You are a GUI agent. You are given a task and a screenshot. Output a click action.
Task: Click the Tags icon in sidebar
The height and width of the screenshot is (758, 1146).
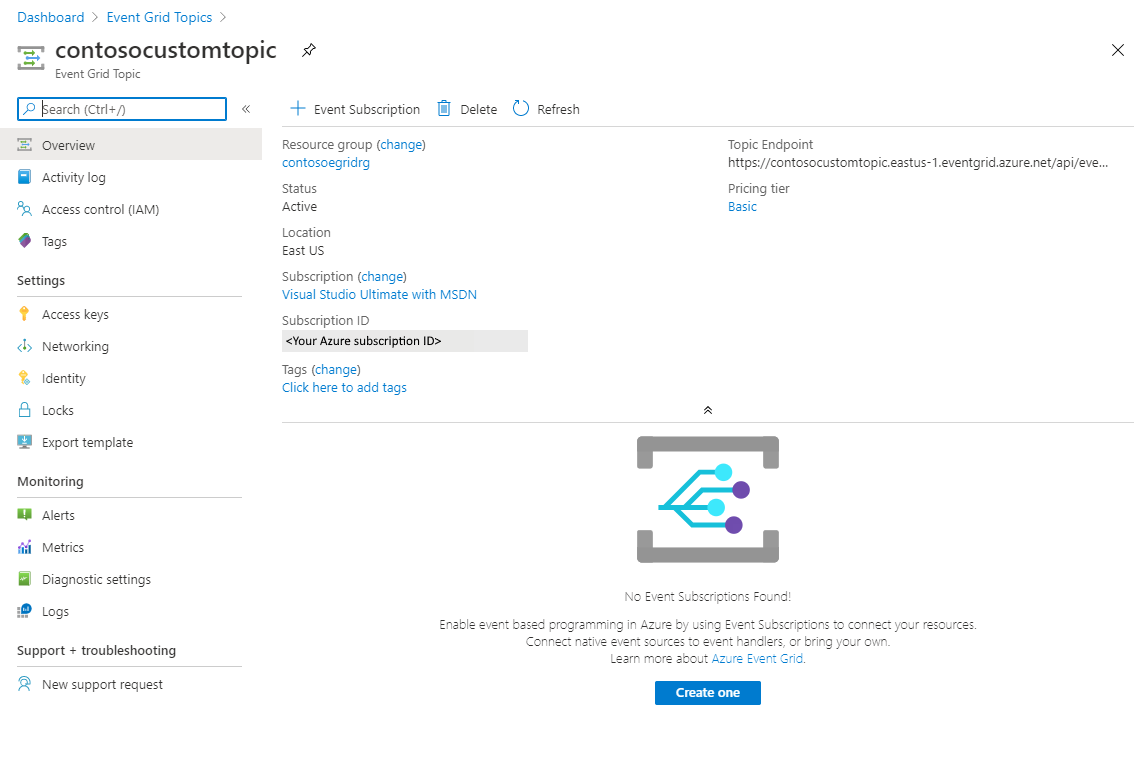[x=25, y=240]
